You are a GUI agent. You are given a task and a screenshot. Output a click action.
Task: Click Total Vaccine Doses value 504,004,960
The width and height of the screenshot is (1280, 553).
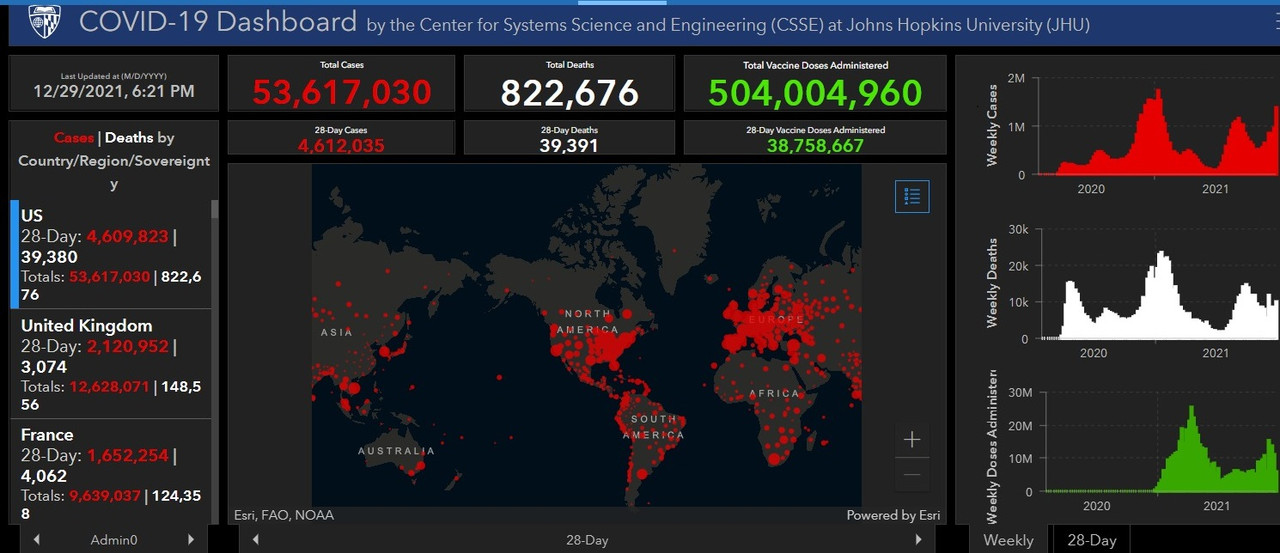(815, 93)
